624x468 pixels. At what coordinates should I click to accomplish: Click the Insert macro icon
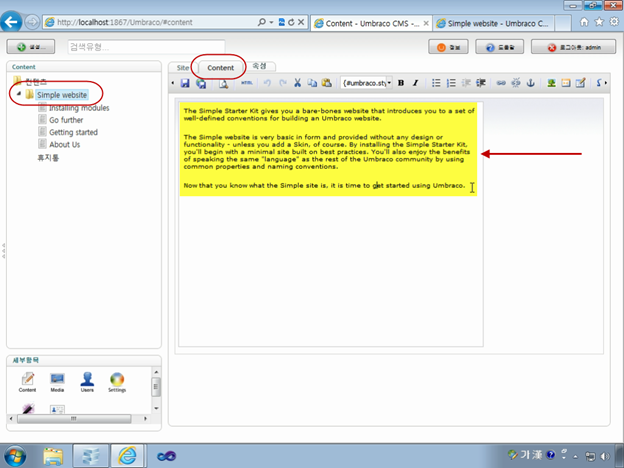click(566, 83)
